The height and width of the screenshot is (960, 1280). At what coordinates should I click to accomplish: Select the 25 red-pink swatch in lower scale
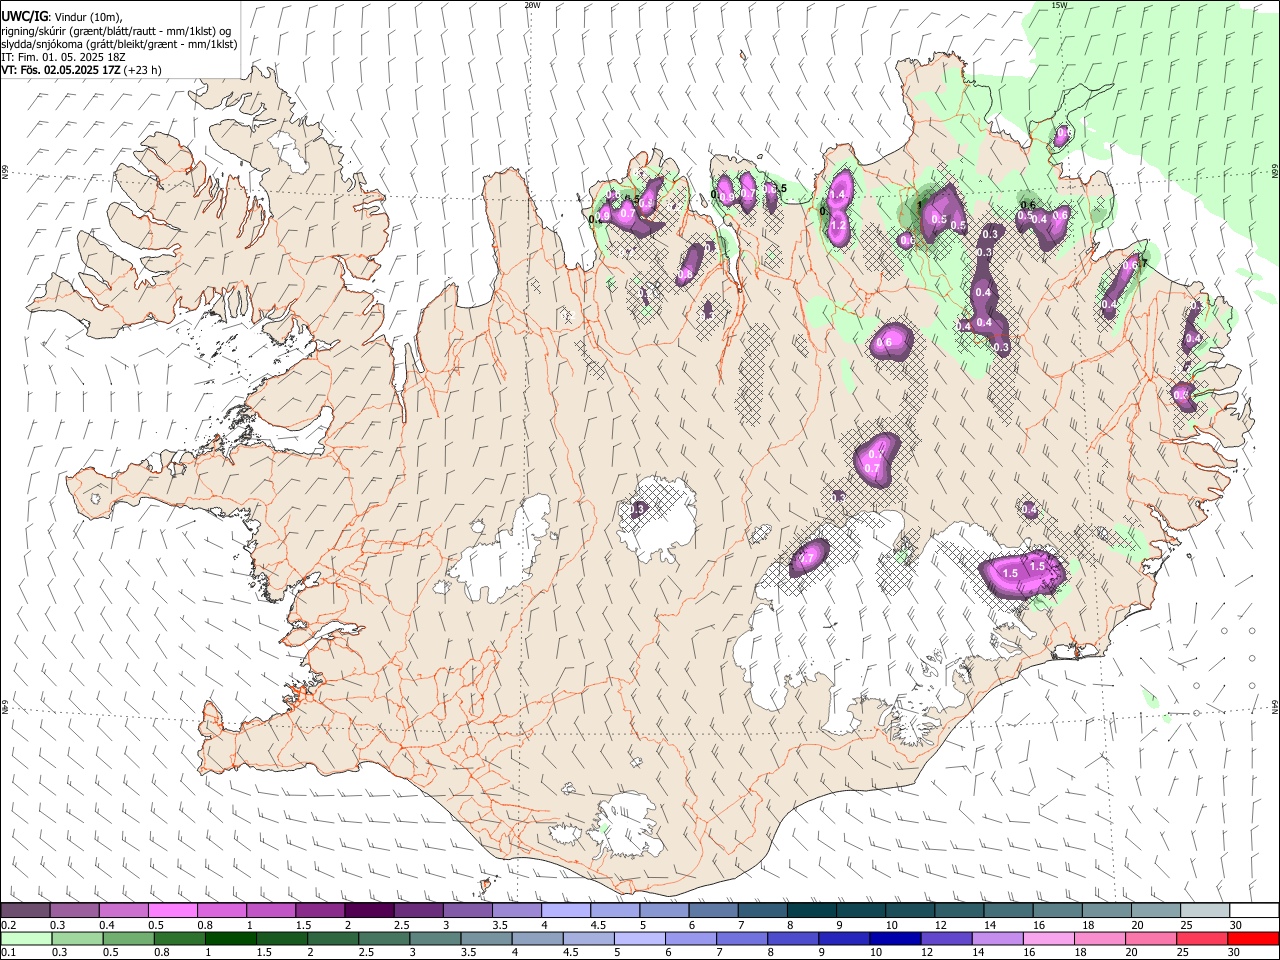click(1202, 939)
